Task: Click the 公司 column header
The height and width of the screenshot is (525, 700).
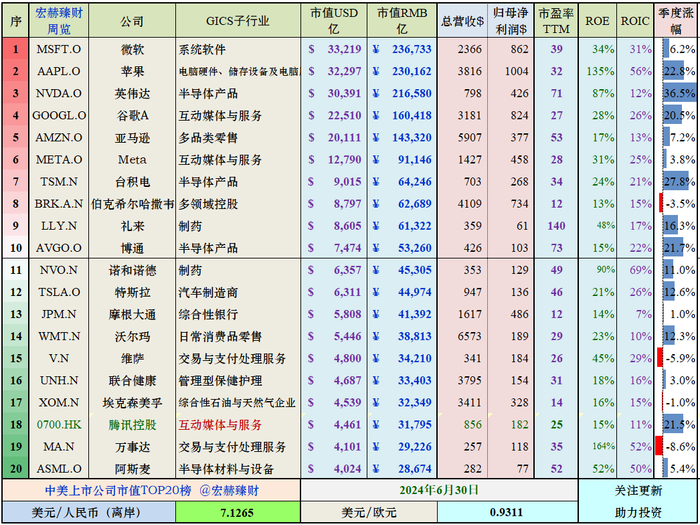Action: coord(132,21)
